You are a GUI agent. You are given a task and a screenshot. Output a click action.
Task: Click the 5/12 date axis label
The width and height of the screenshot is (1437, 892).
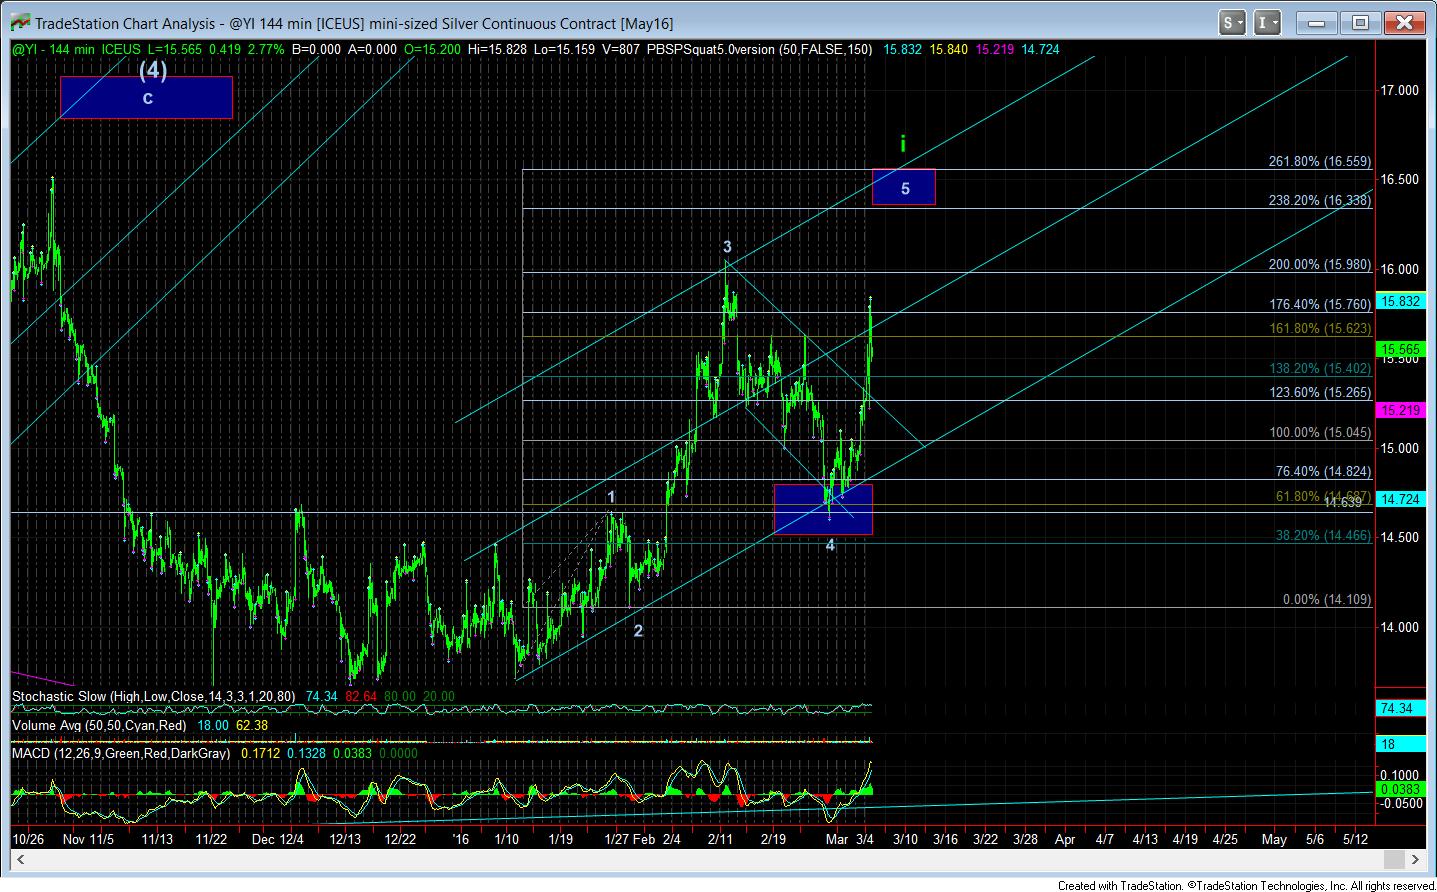[x=1355, y=839]
